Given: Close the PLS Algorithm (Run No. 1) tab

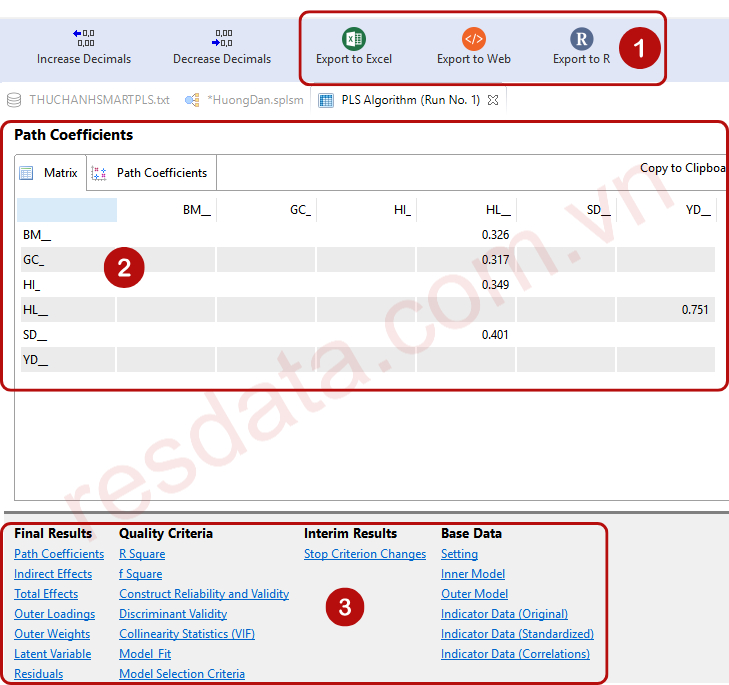Looking at the screenshot, I should click(x=493, y=100).
